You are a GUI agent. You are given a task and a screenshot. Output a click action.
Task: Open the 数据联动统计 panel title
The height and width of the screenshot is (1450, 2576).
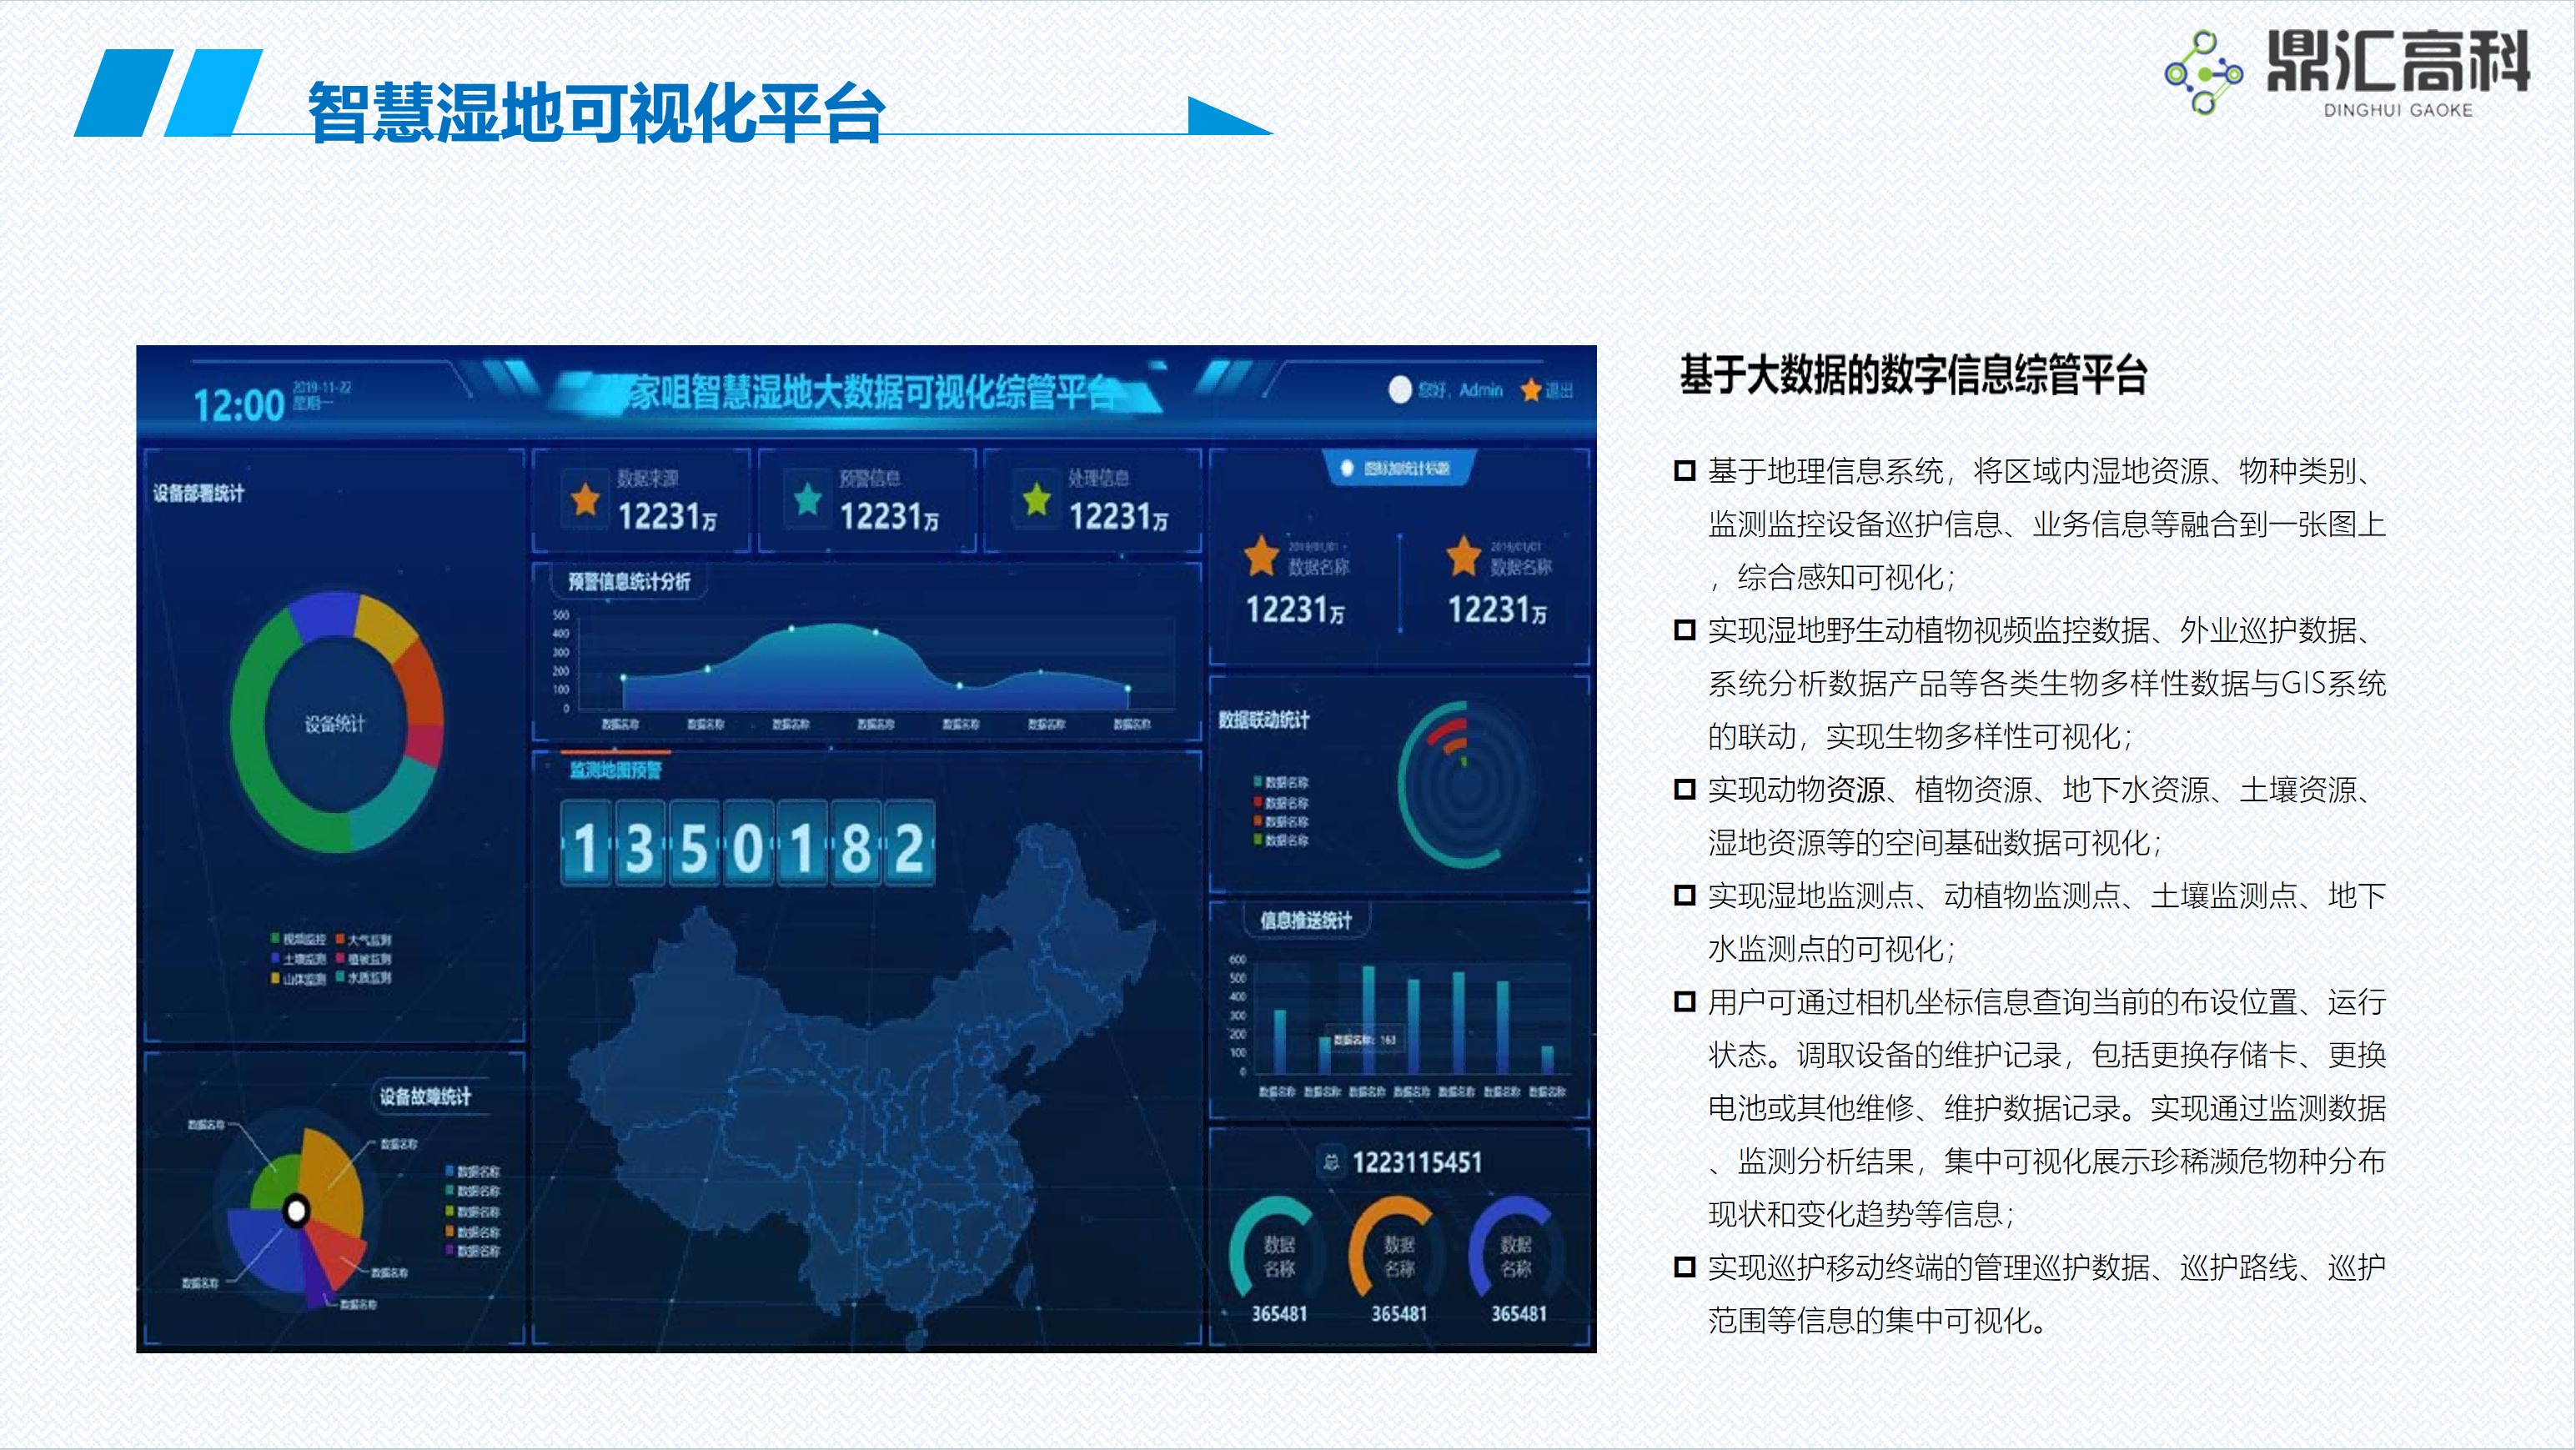click(1264, 719)
